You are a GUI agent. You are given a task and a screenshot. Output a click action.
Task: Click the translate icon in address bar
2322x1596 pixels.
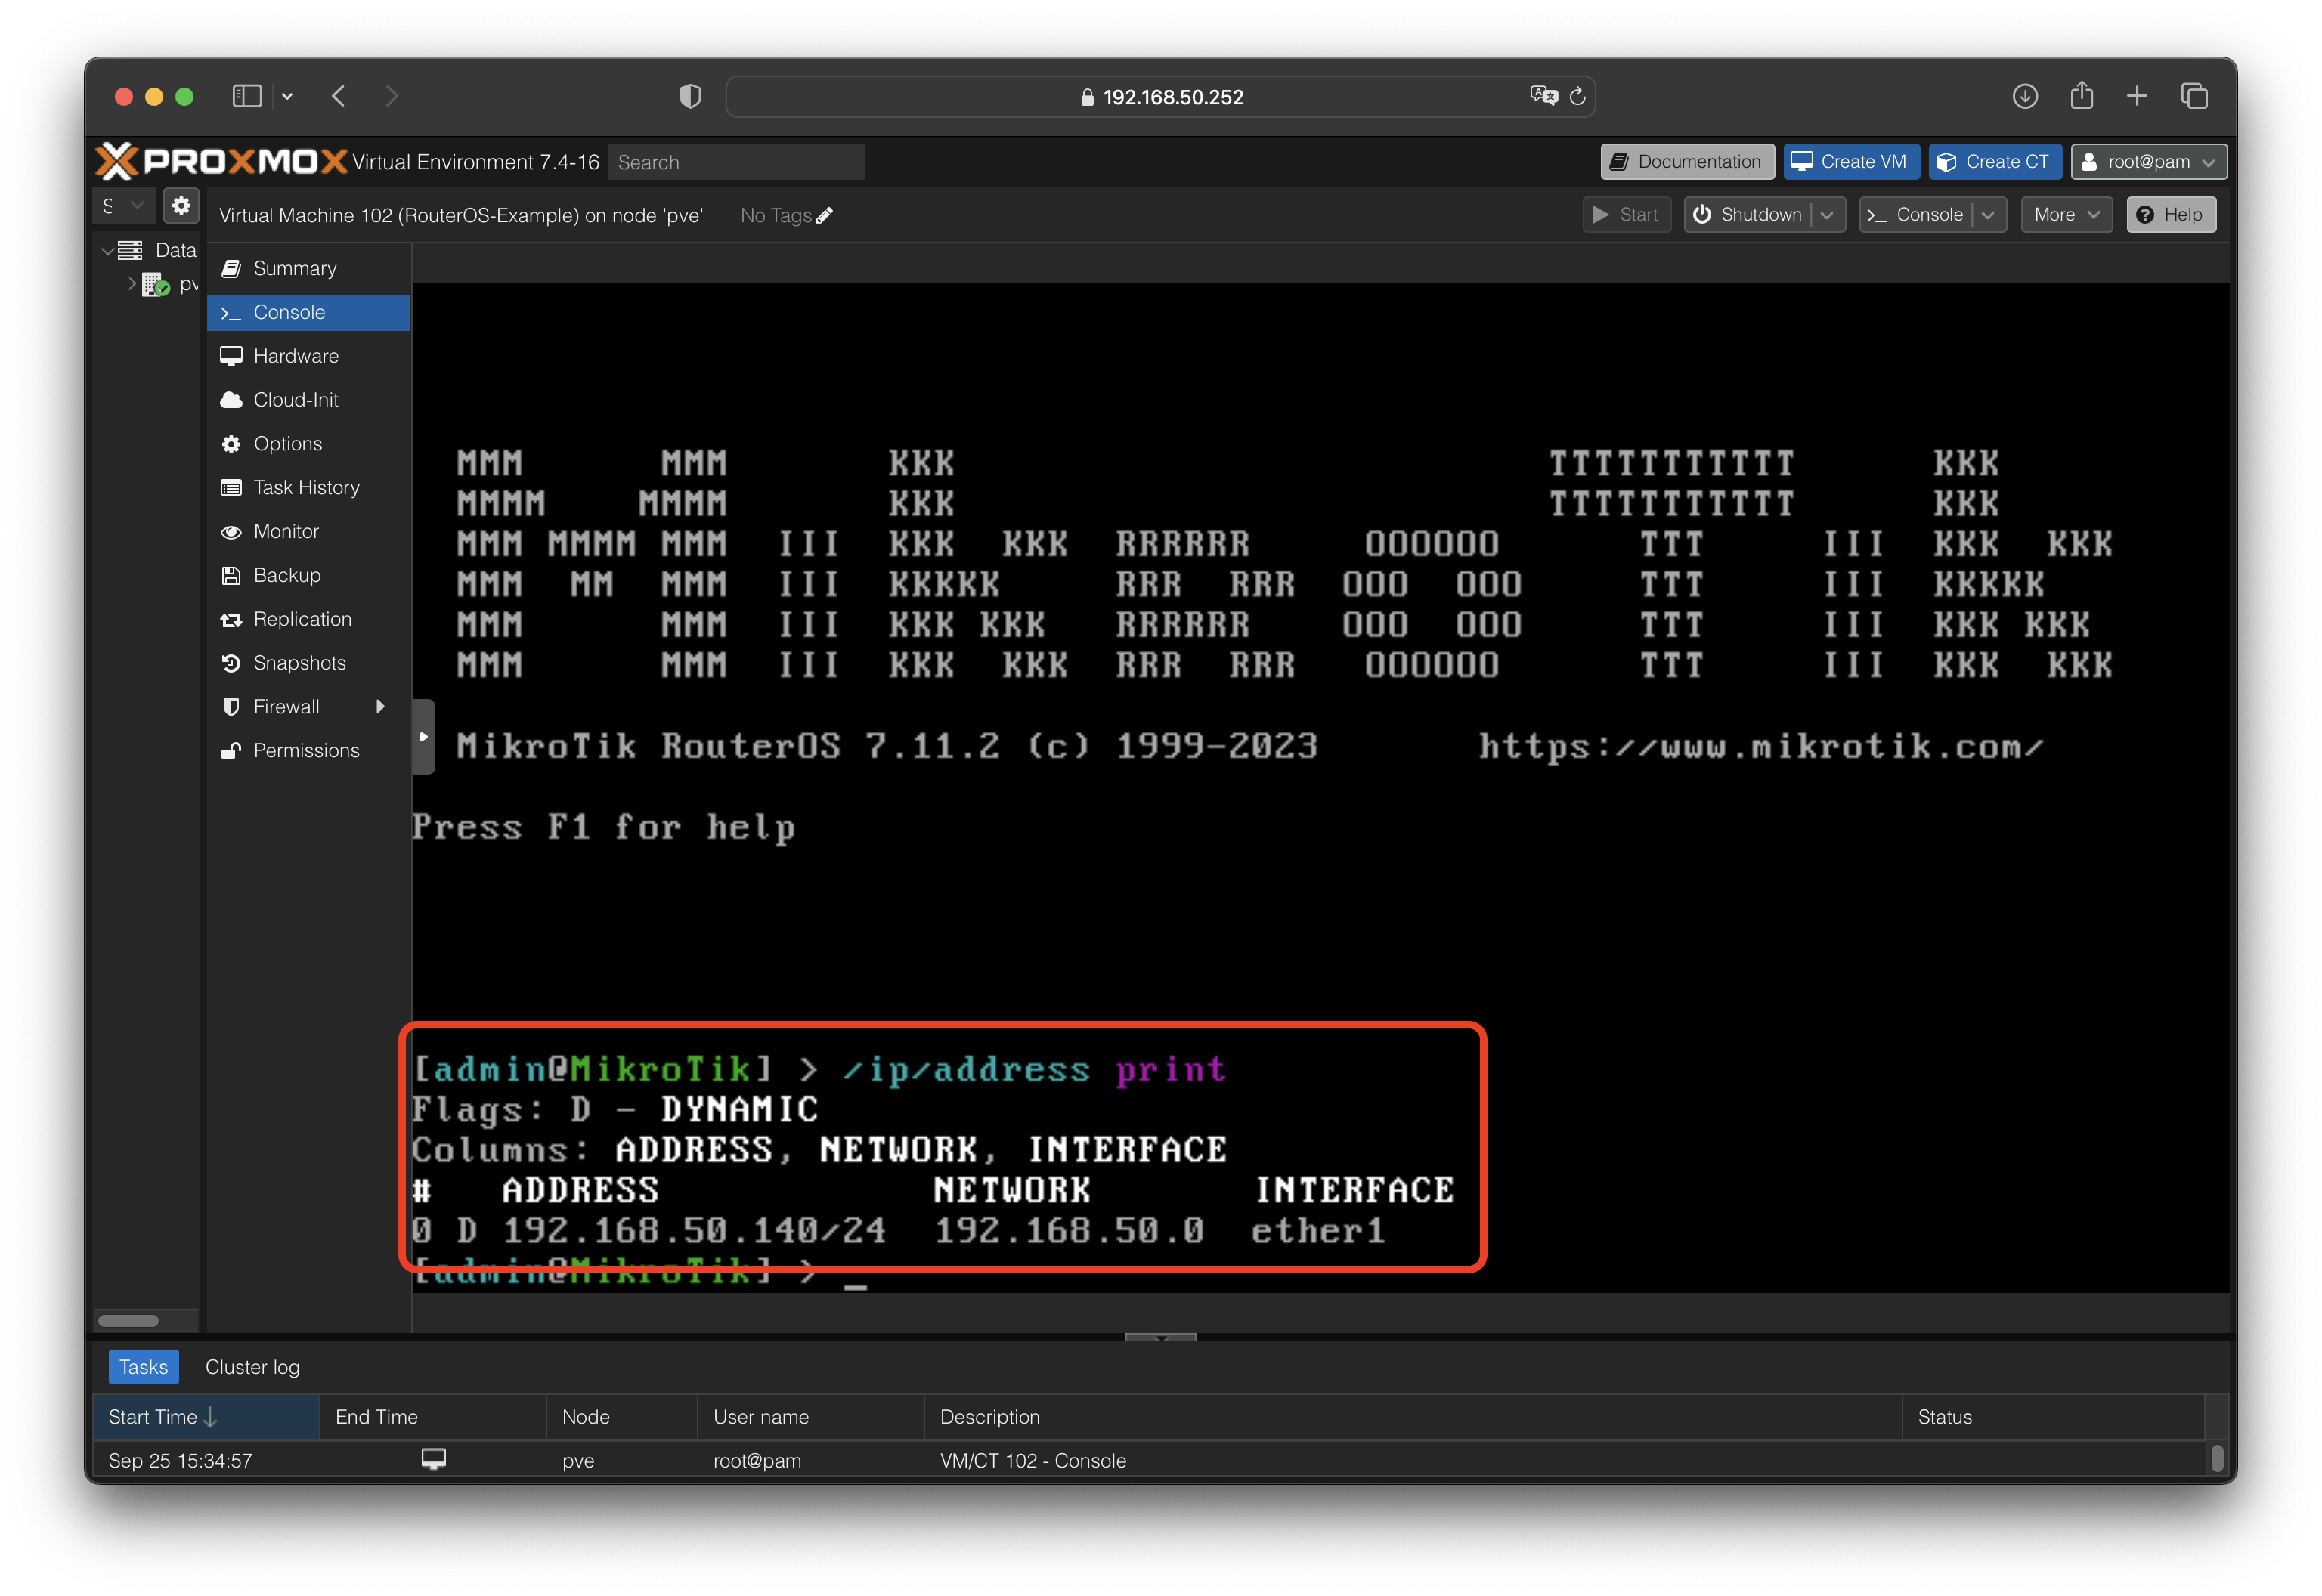(1543, 96)
